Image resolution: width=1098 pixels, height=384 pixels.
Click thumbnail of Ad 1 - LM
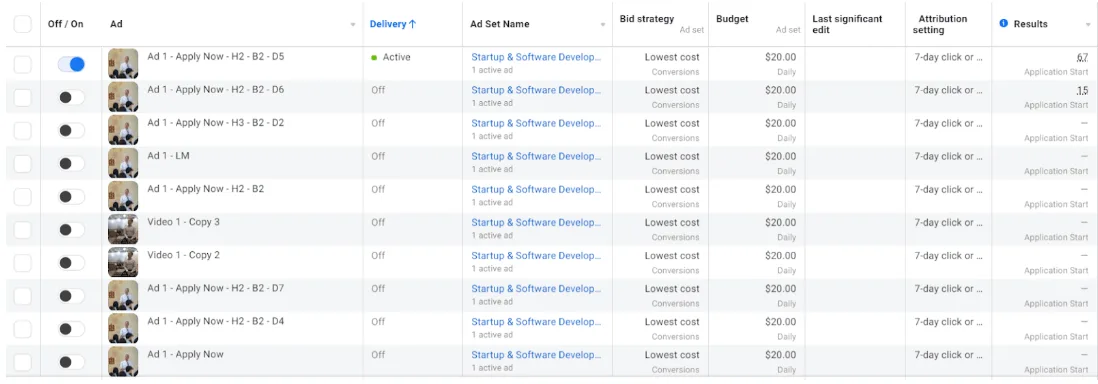[123, 163]
